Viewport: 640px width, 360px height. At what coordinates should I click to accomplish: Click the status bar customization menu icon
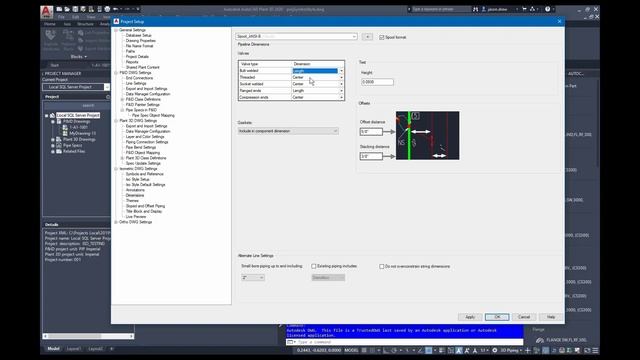[x=596, y=350]
